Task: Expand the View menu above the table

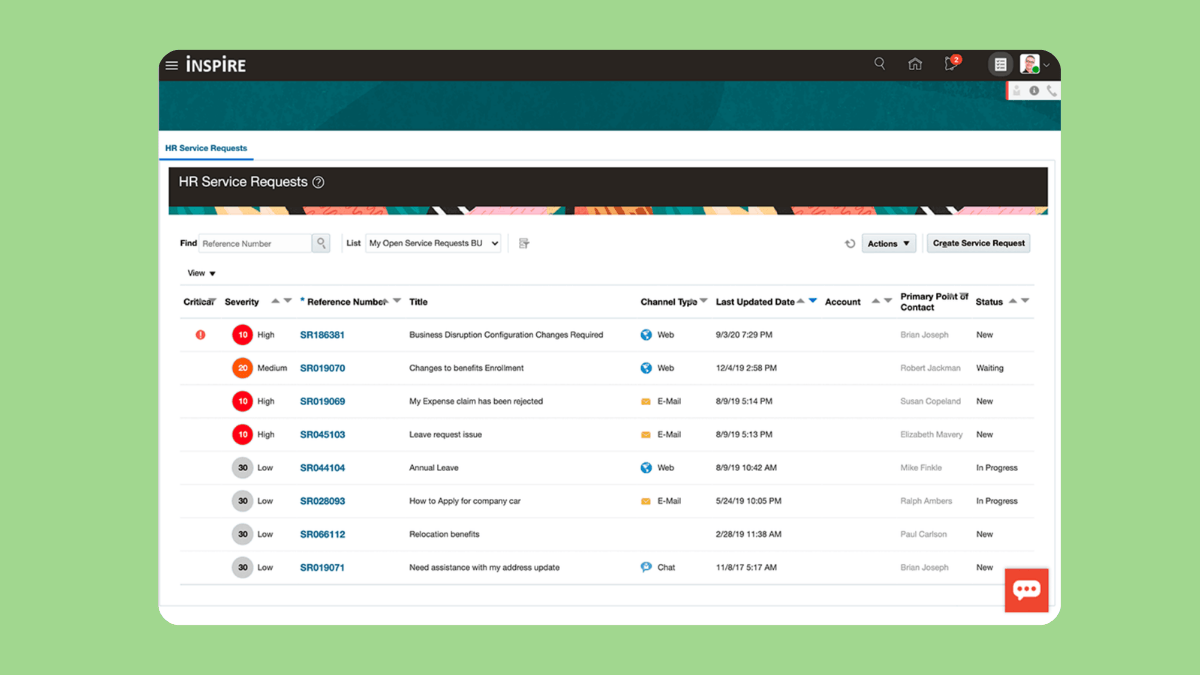Action: (200, 272)
